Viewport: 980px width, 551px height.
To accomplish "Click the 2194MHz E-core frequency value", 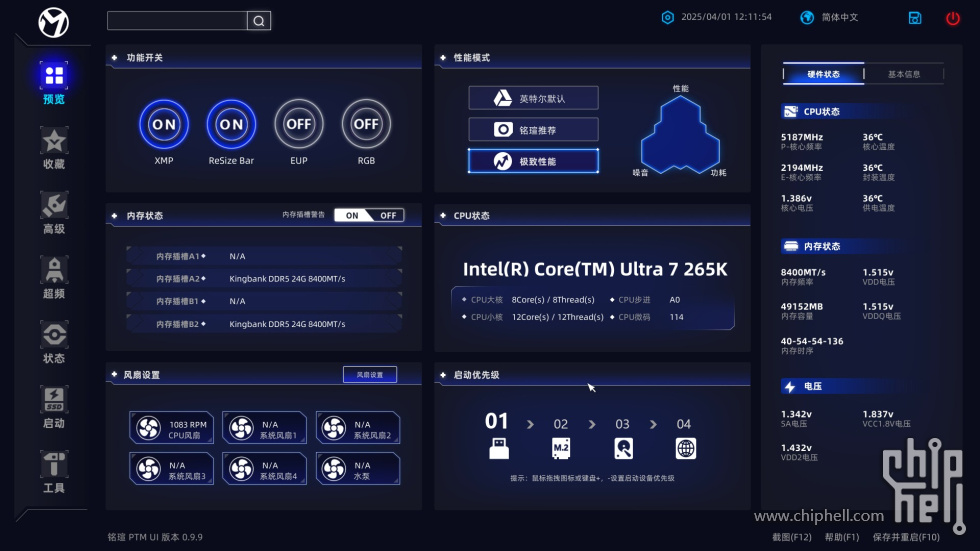I will point(802,167).
